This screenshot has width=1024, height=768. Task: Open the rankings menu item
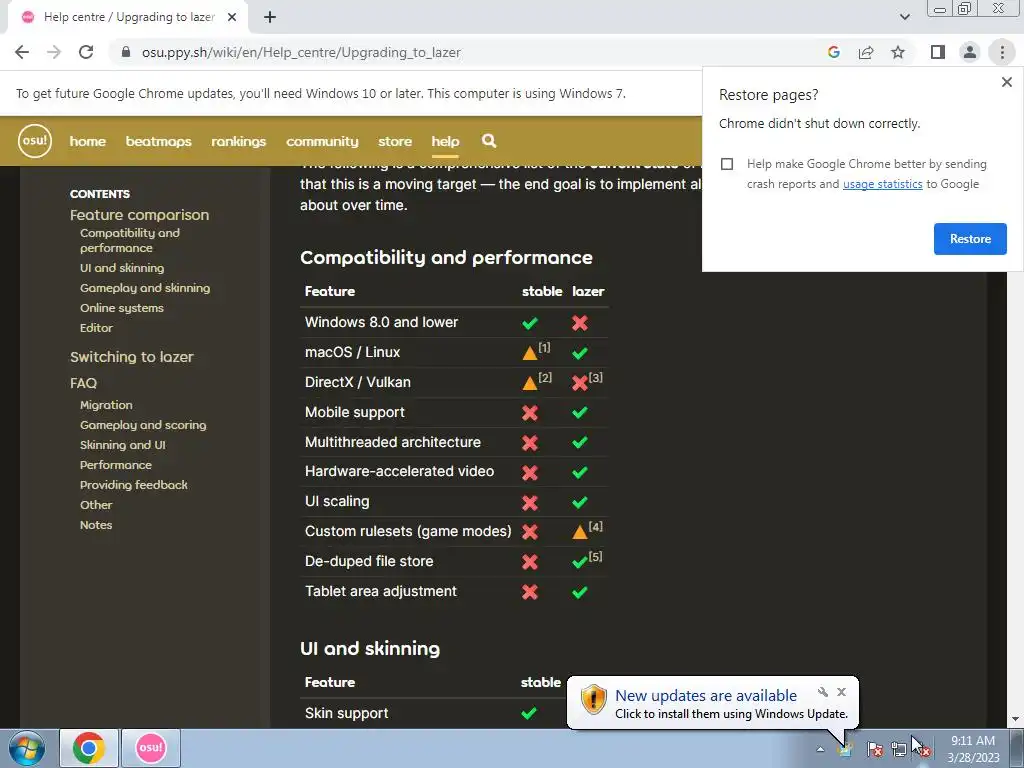pos(238,141)
